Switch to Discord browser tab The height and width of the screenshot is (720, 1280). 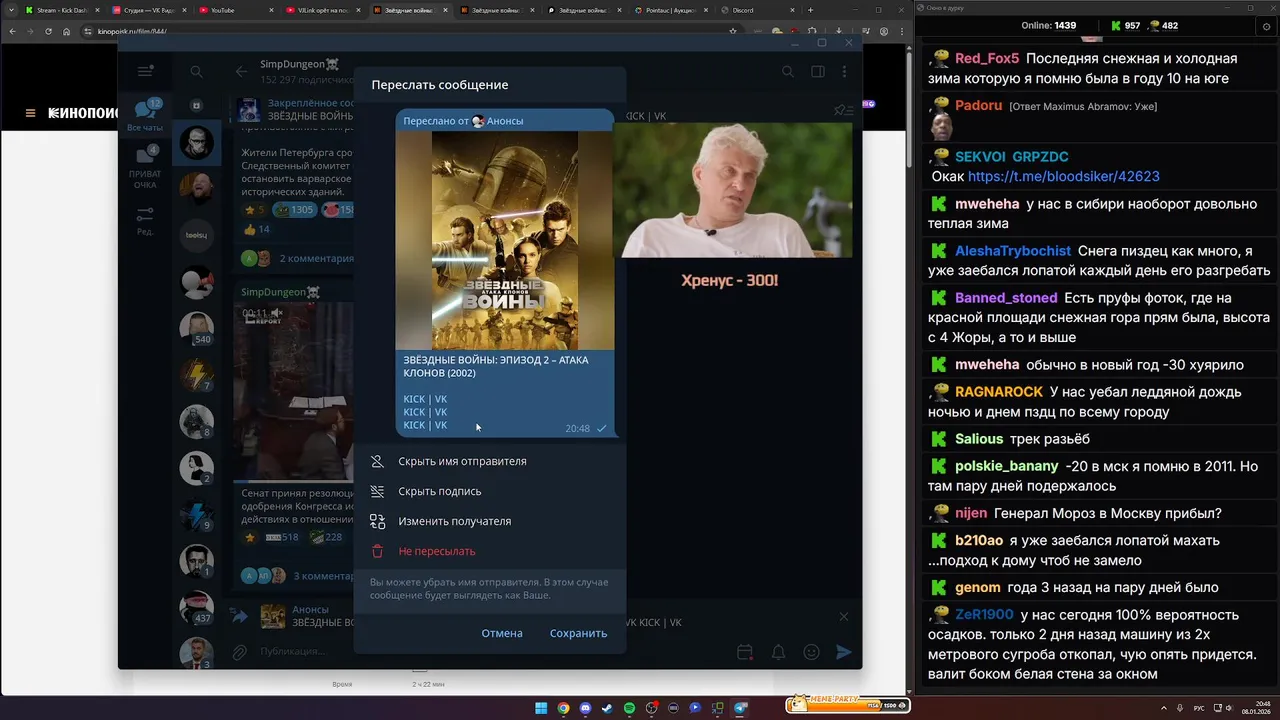[758, 10]
